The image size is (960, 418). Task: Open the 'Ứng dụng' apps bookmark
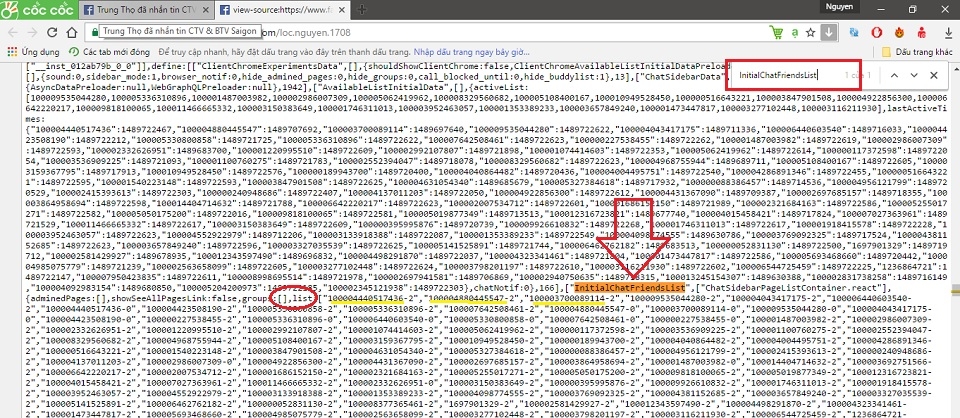point(32,51)
